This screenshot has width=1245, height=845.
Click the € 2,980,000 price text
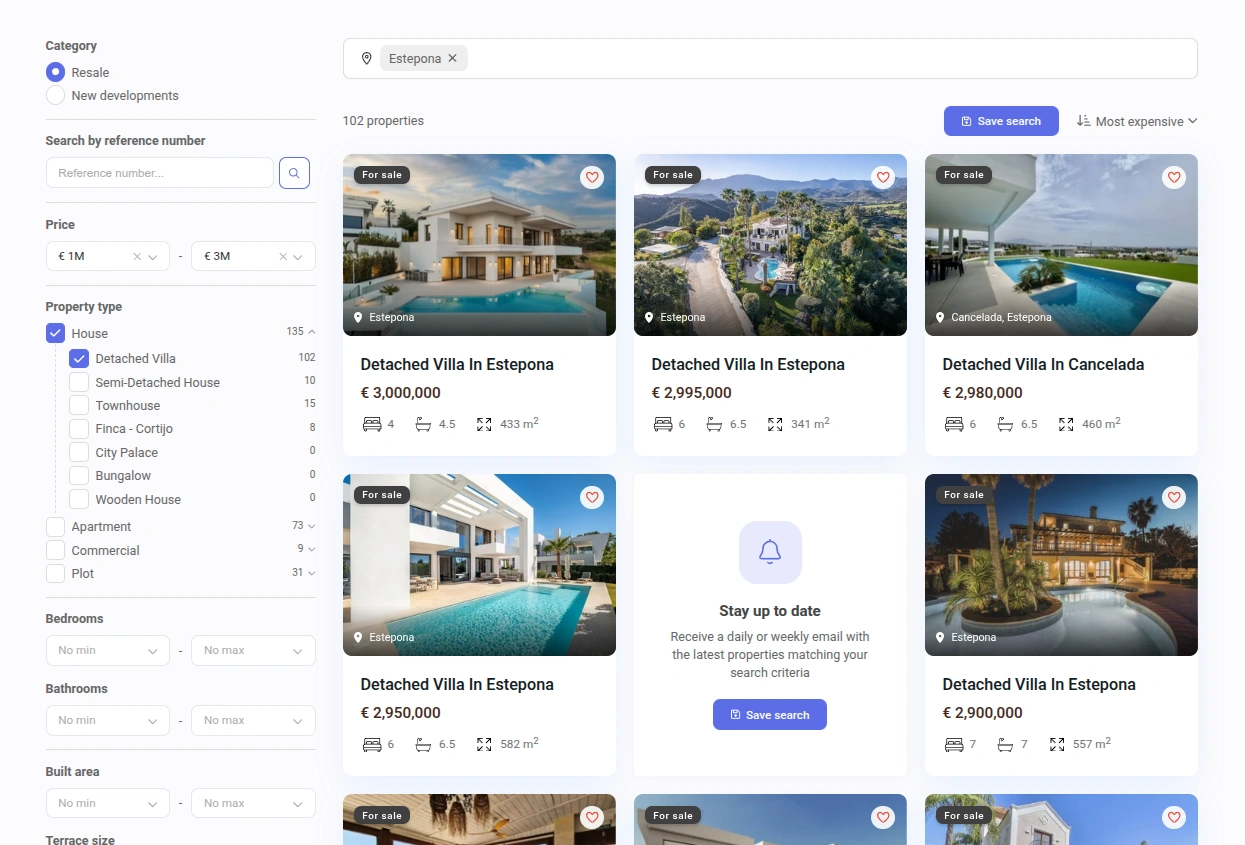pyautogui.click(x=983, y=393)
